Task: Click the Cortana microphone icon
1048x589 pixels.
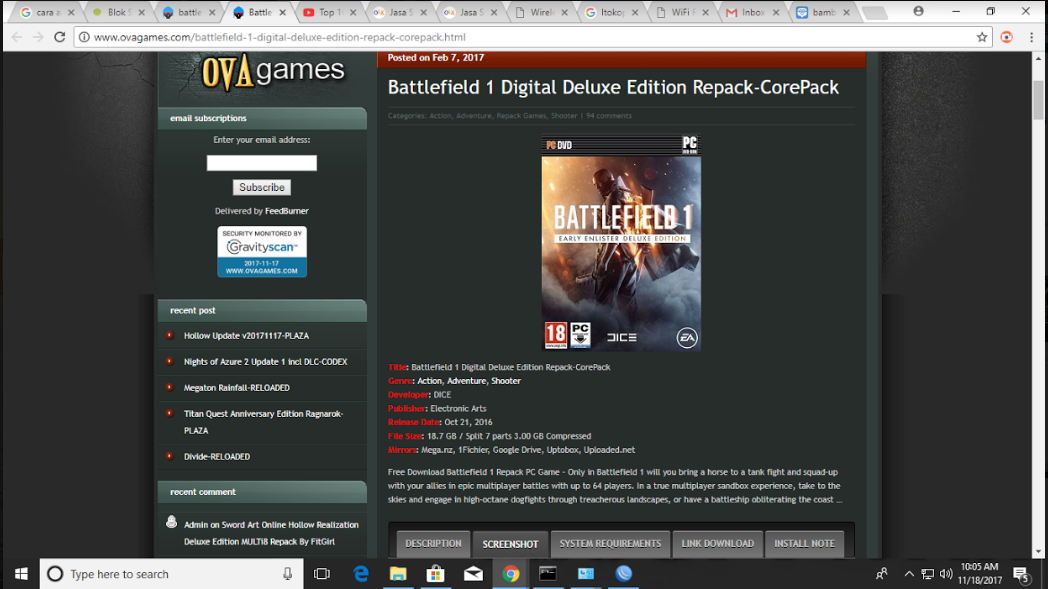Action: [287, 574]
